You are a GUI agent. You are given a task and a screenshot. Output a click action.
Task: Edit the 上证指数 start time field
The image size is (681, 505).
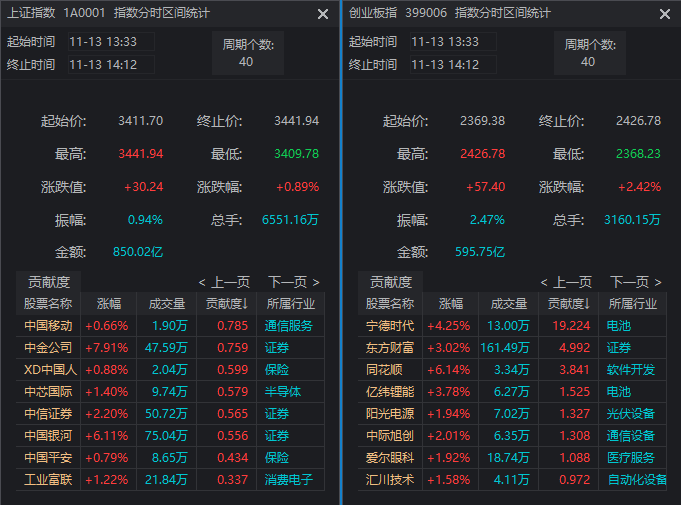110,42
